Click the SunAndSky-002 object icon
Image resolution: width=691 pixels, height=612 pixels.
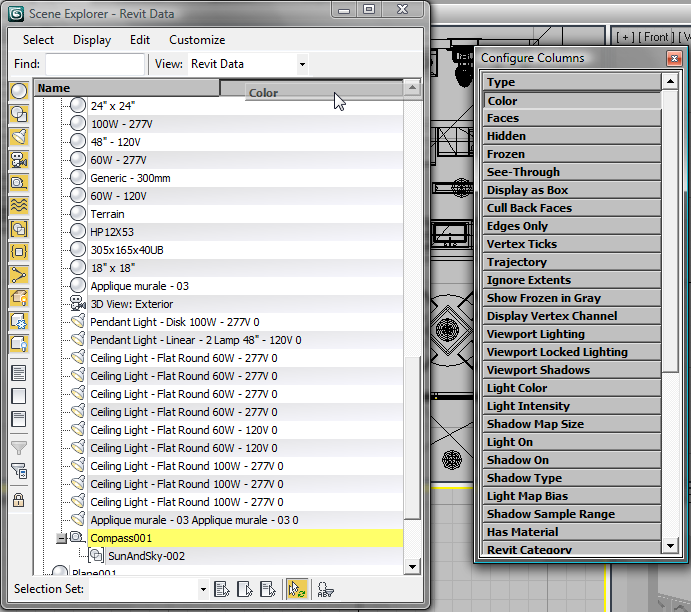pyautogui.click(x=96, y=556)
